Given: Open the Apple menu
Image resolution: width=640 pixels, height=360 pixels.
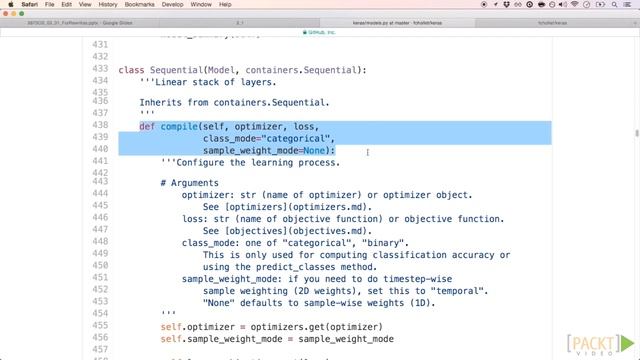Looking at the screenshot, I should [11, 4].
